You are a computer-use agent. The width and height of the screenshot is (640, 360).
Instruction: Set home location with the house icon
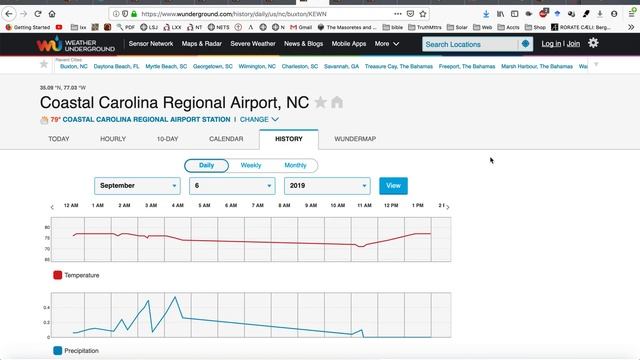click(x=337, y=102)
